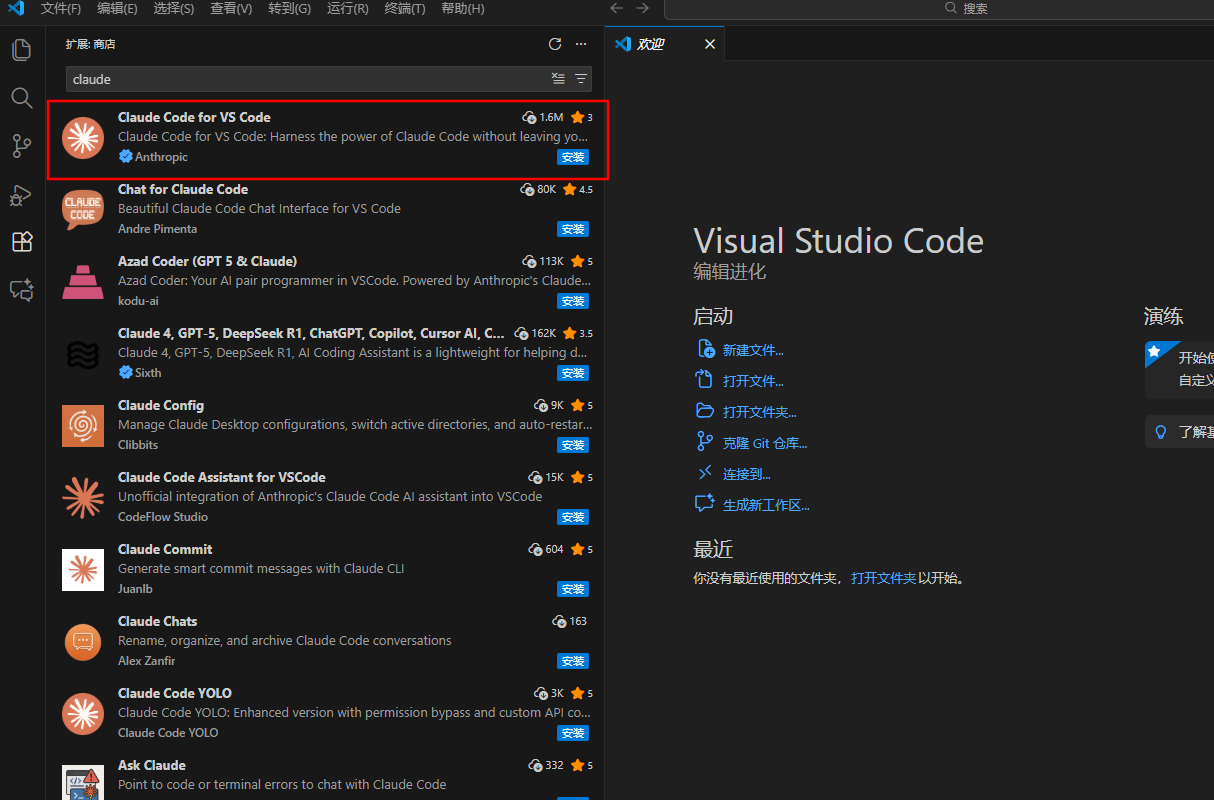Open the 选择(S) menu
1214x800 pixels.
(x=175, y=8)
